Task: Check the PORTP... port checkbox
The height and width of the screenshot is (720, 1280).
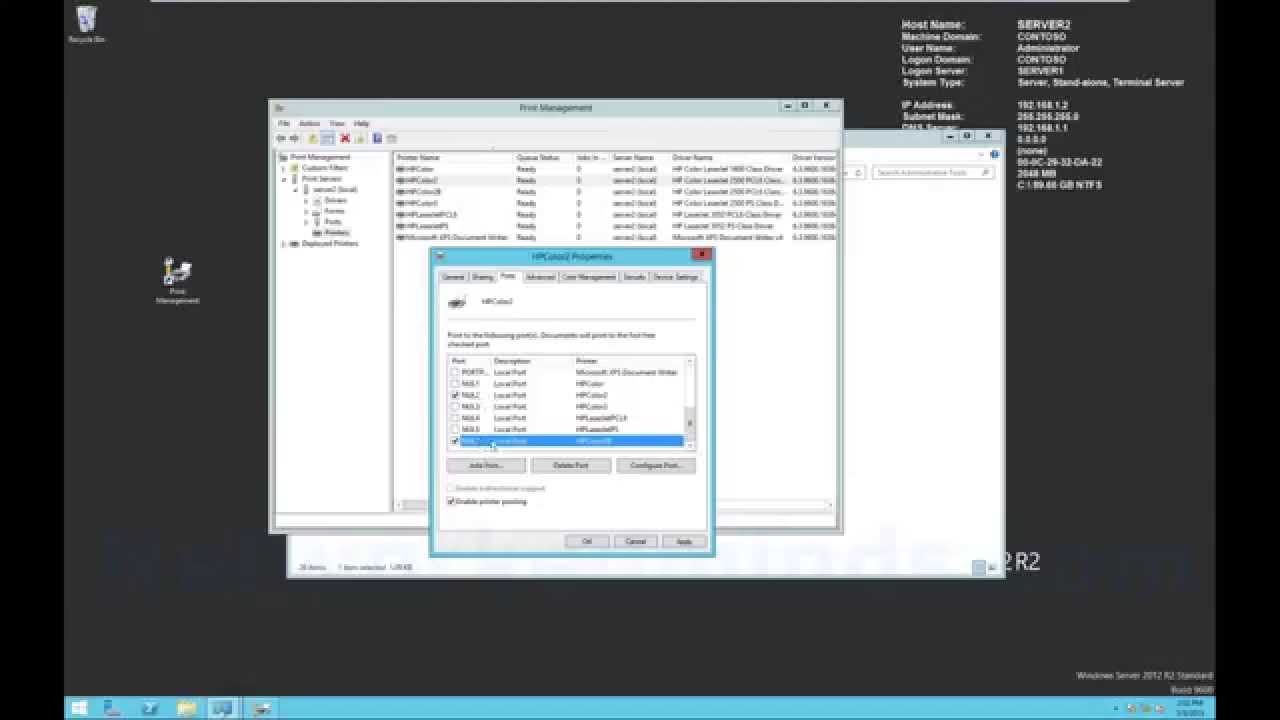Action: 455,372
